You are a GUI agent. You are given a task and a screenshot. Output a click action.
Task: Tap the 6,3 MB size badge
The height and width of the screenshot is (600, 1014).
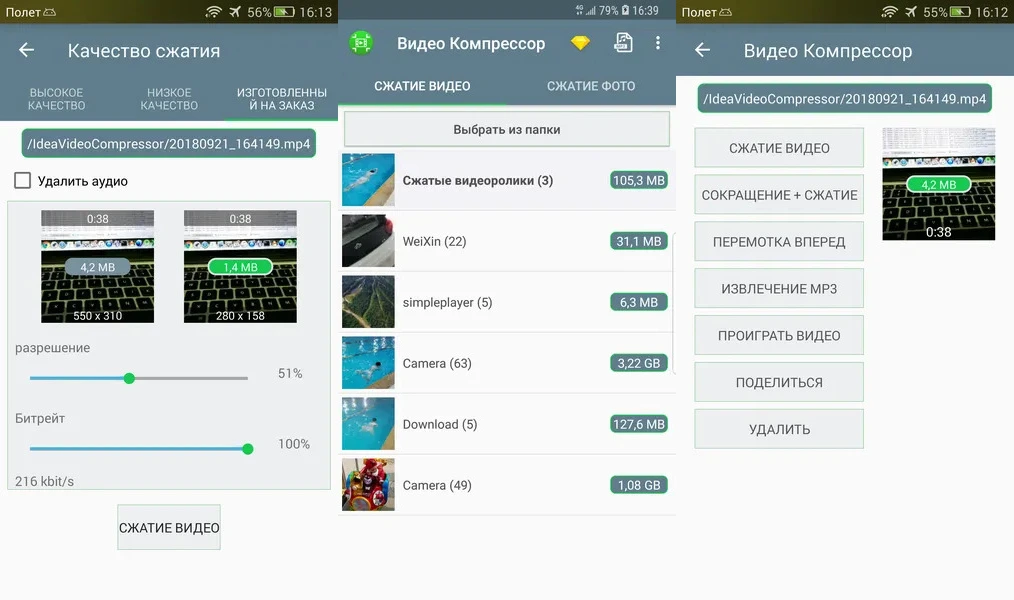tap(639, 302)
